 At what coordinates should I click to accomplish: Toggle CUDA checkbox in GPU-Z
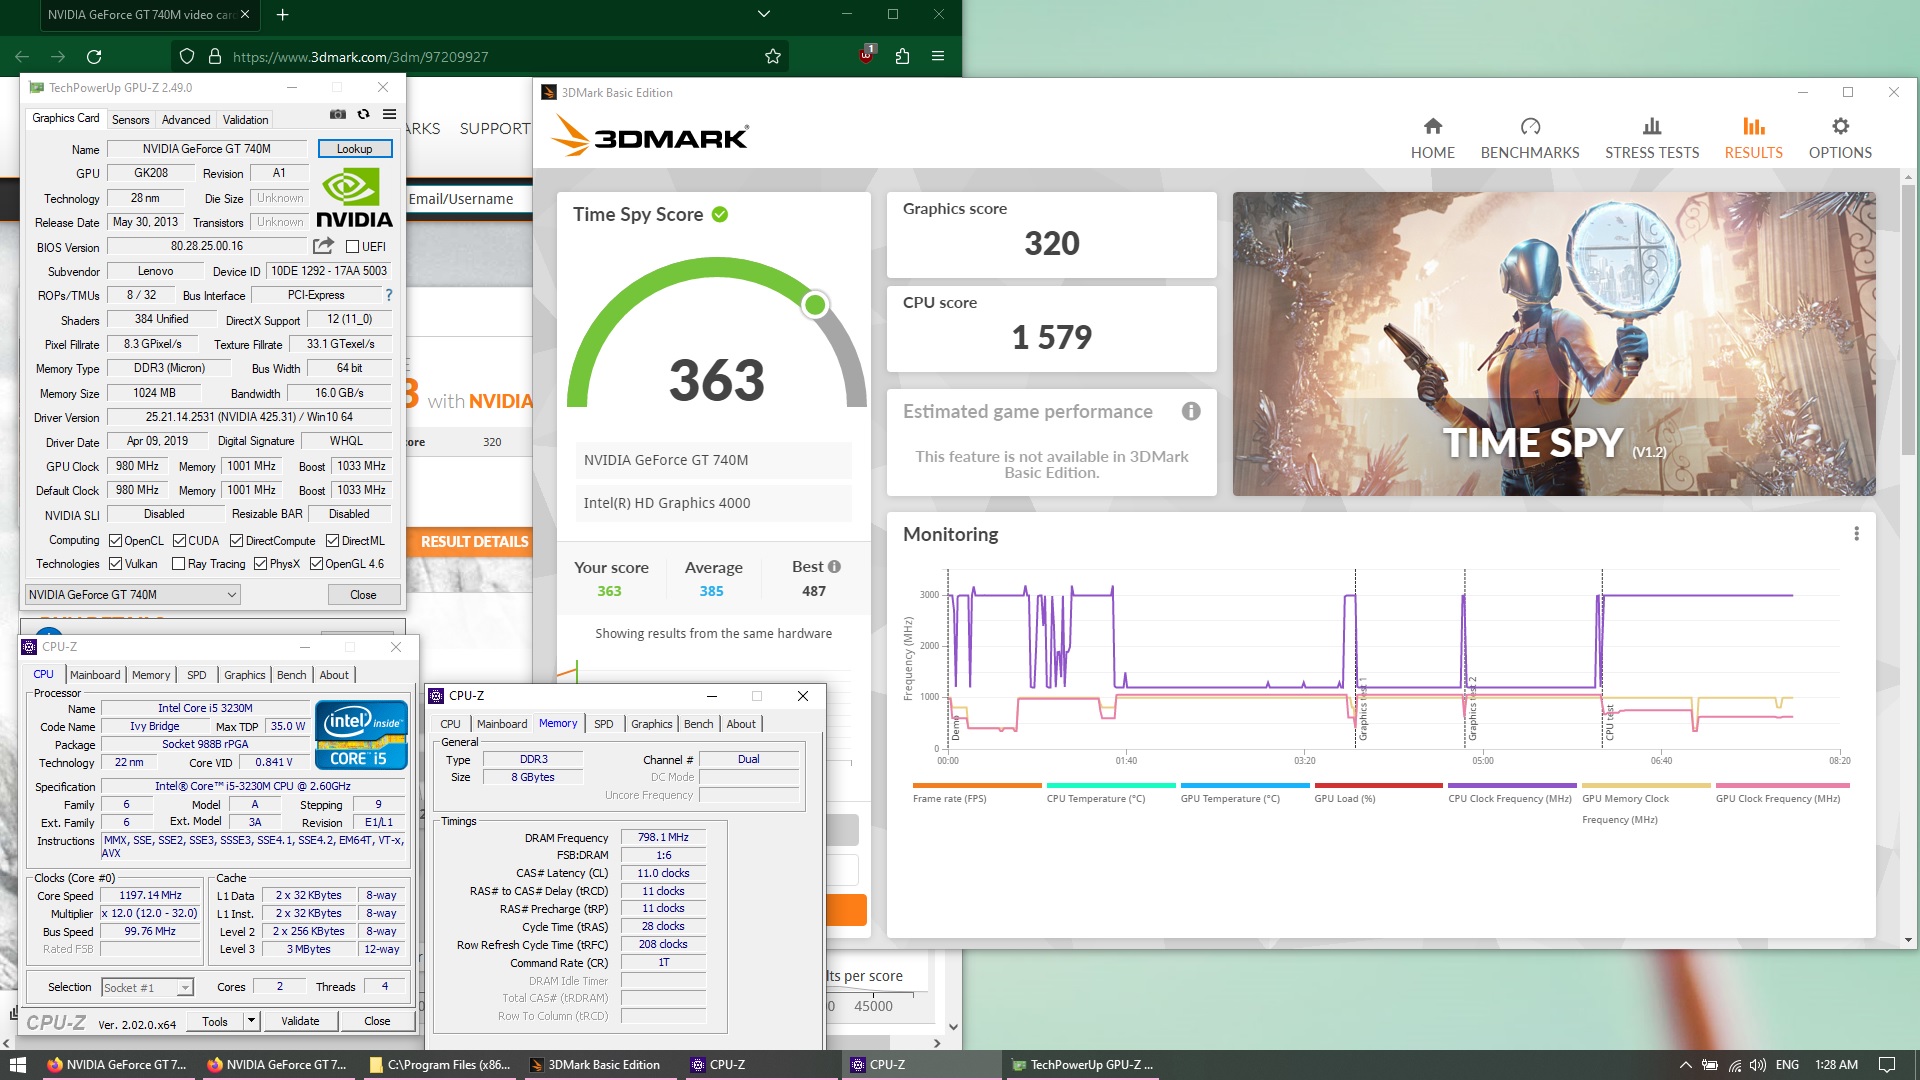179,541
